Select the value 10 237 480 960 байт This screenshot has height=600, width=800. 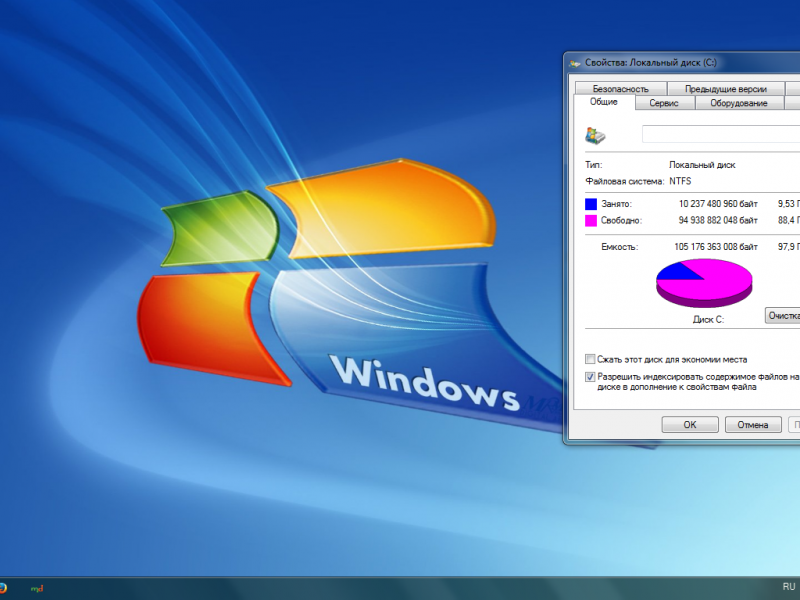(x=718, y=204)
